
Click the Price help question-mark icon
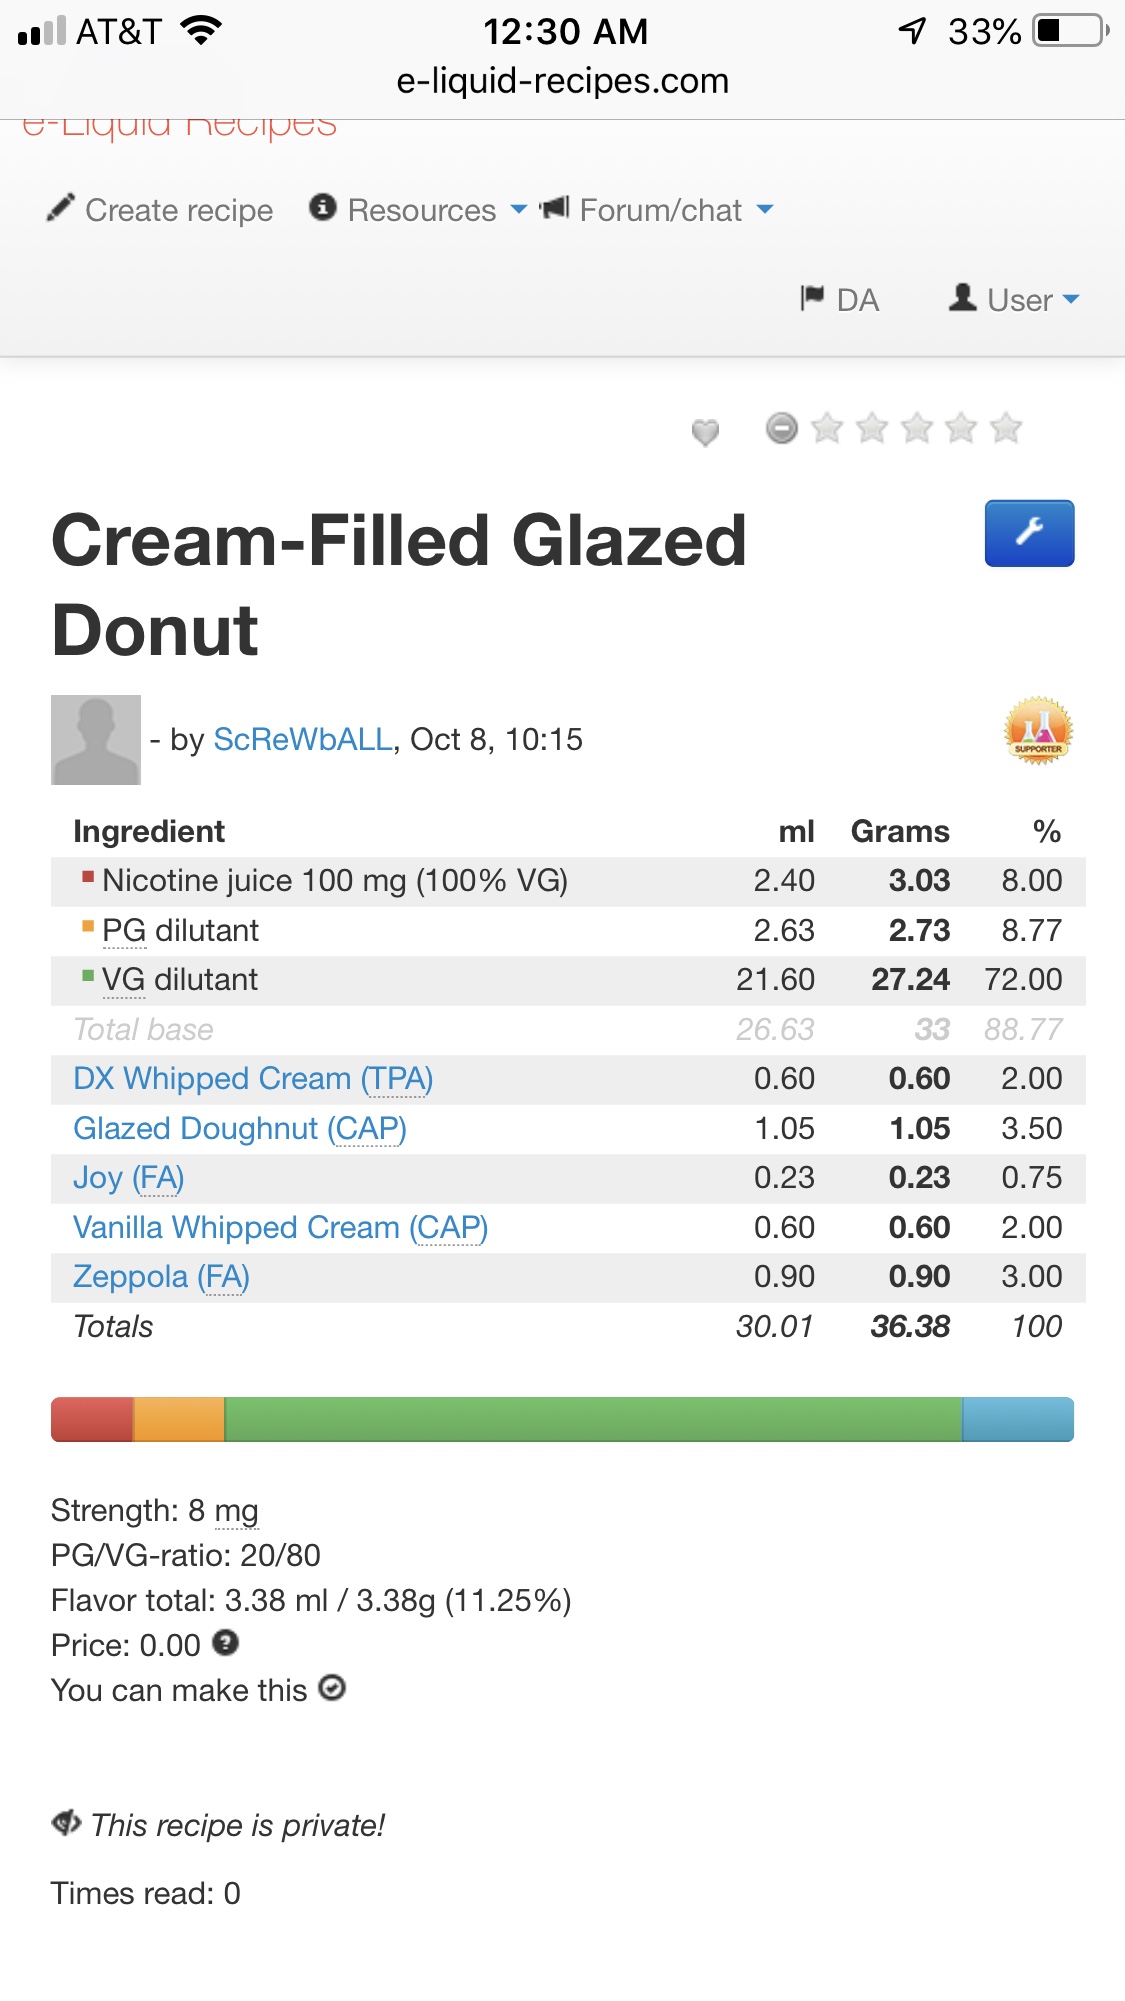coord(227,1643)
